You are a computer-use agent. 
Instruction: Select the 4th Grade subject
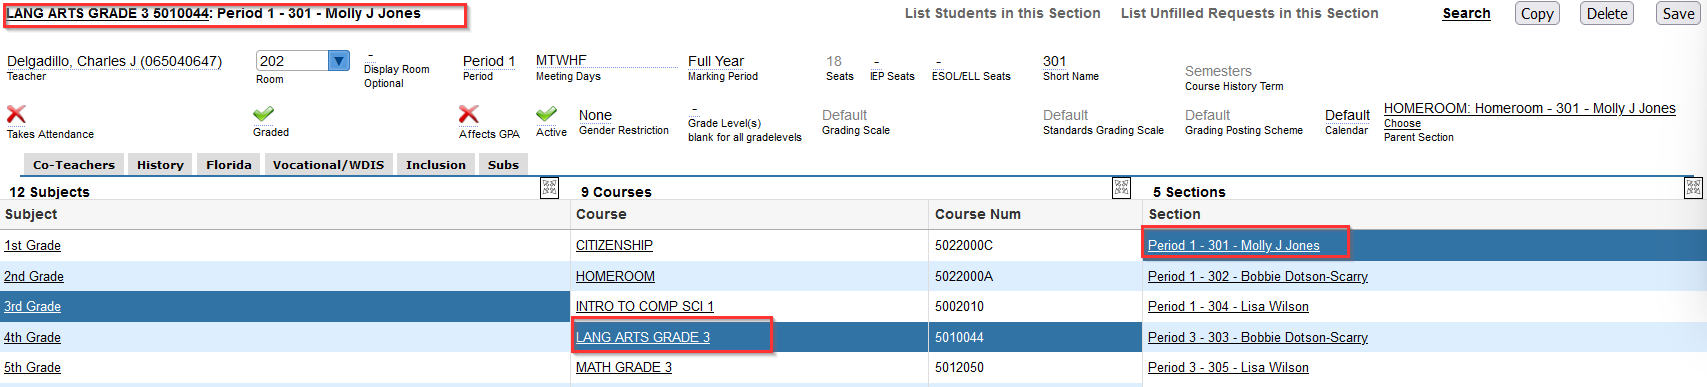[x=32, y=337]
